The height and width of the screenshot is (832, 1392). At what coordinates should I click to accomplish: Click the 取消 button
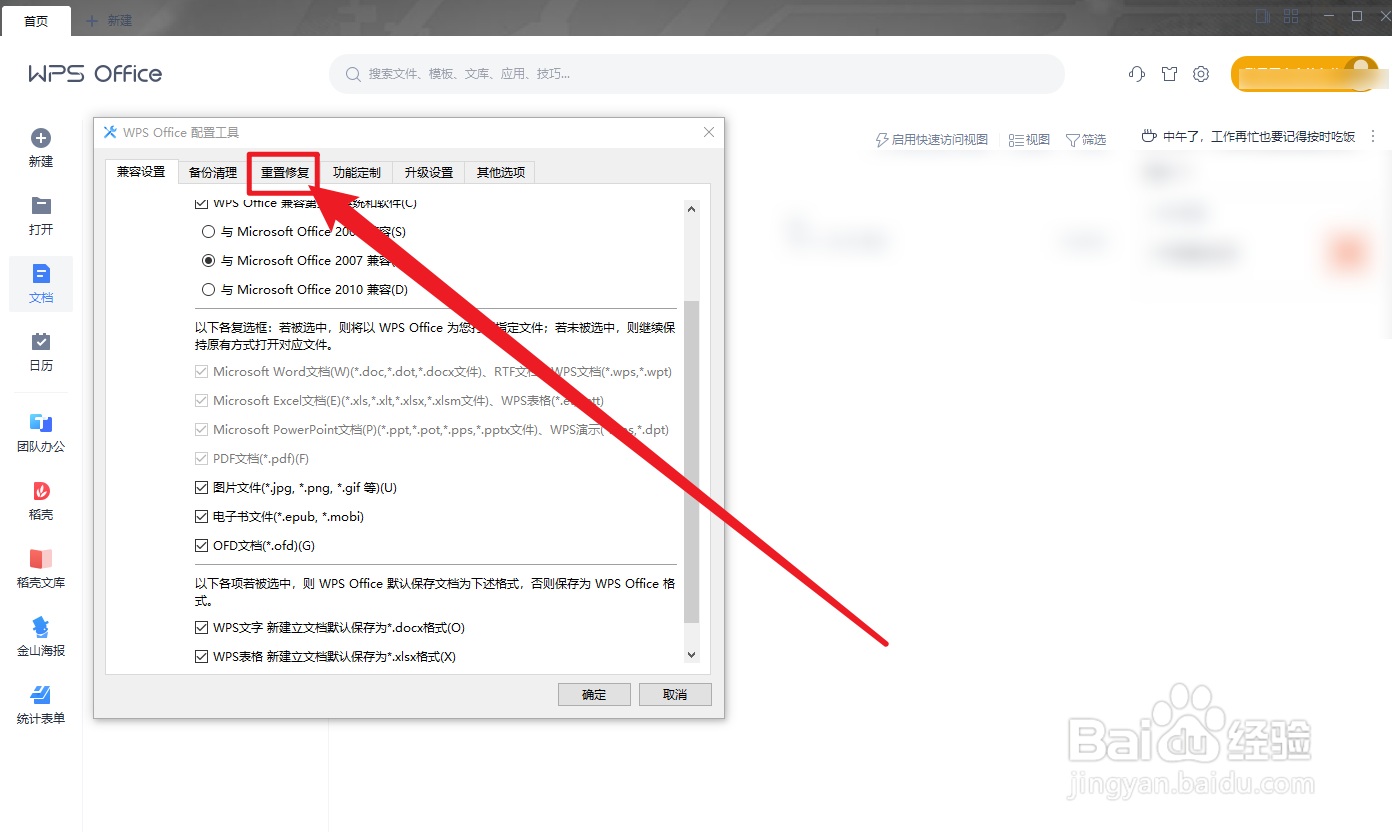click(x=675, y=694)
